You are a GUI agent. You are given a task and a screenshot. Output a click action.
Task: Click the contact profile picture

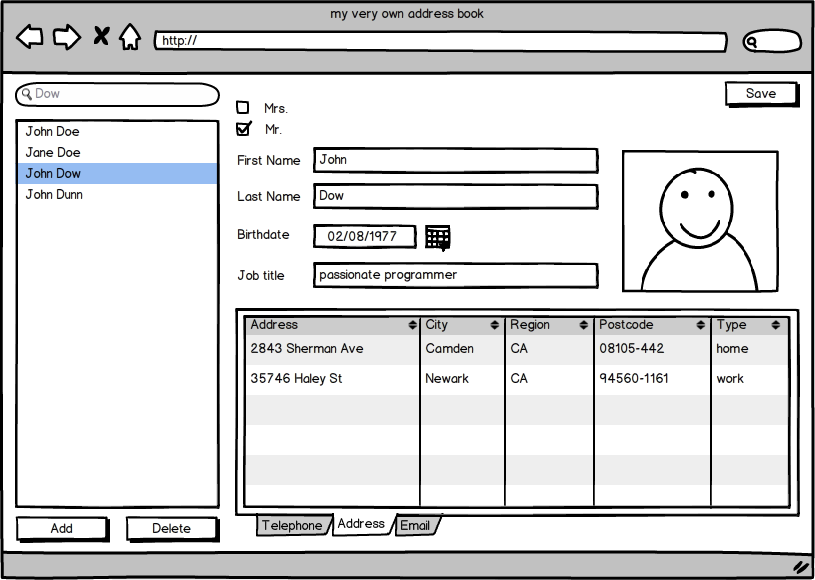pyautogui.click(x=700, y=221)
